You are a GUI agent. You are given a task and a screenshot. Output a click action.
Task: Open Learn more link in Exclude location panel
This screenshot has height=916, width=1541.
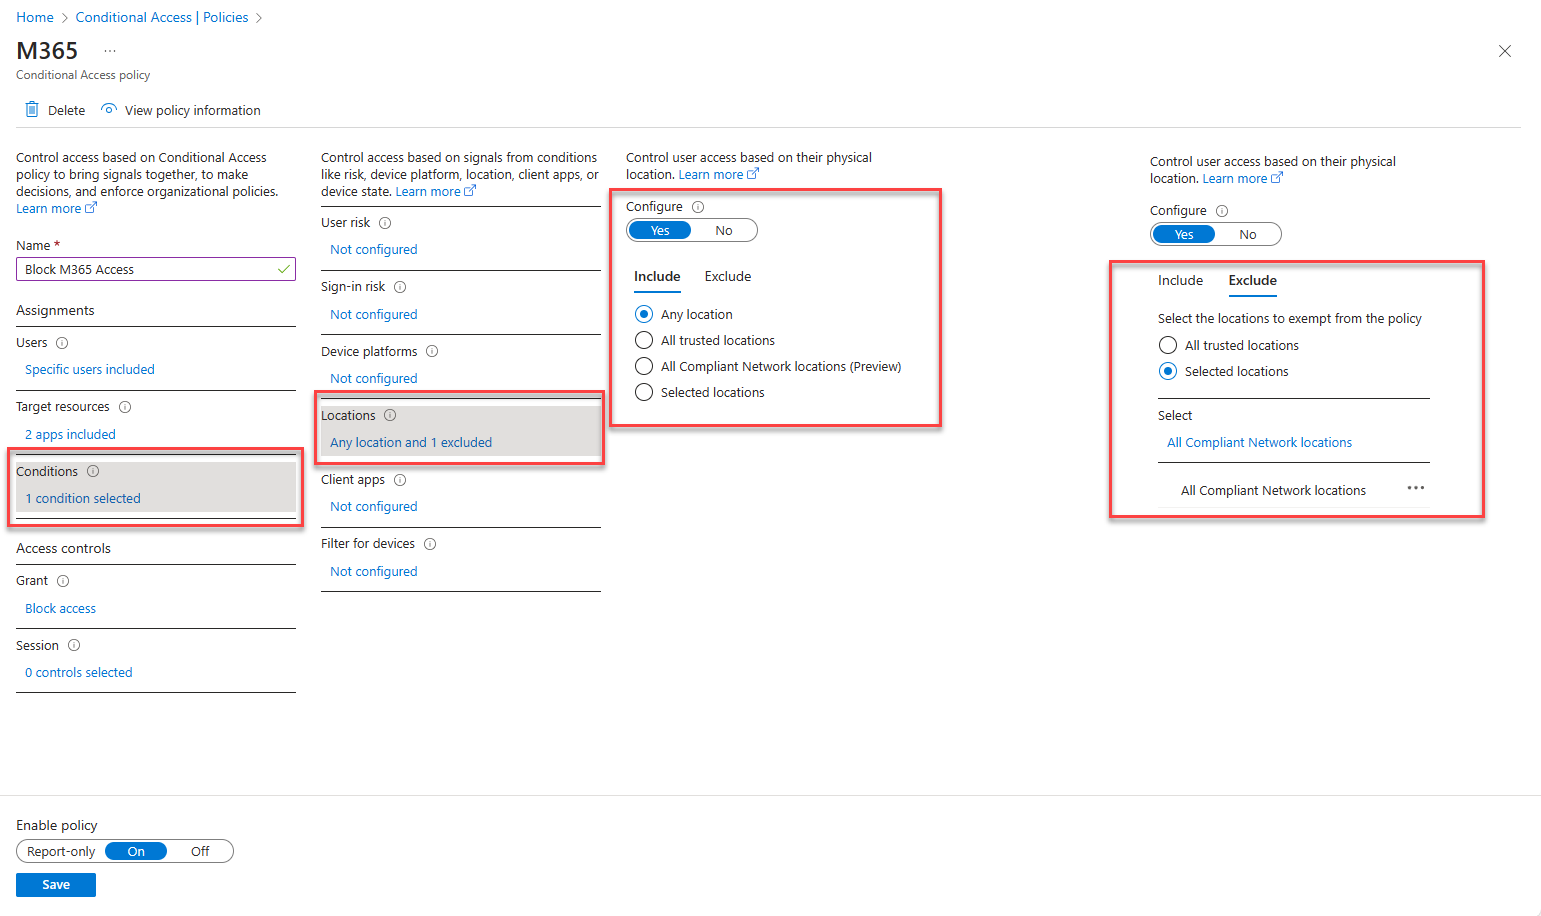coord(1242,179)
